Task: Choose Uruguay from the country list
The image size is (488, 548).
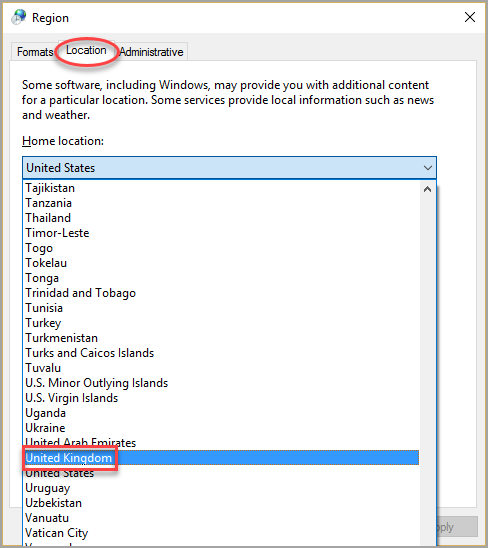Action: pyautogui.click(x=222, y=488)
